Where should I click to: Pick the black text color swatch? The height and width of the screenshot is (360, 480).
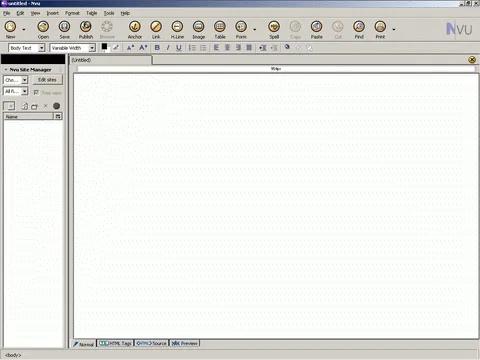click(x=104, y=47)
